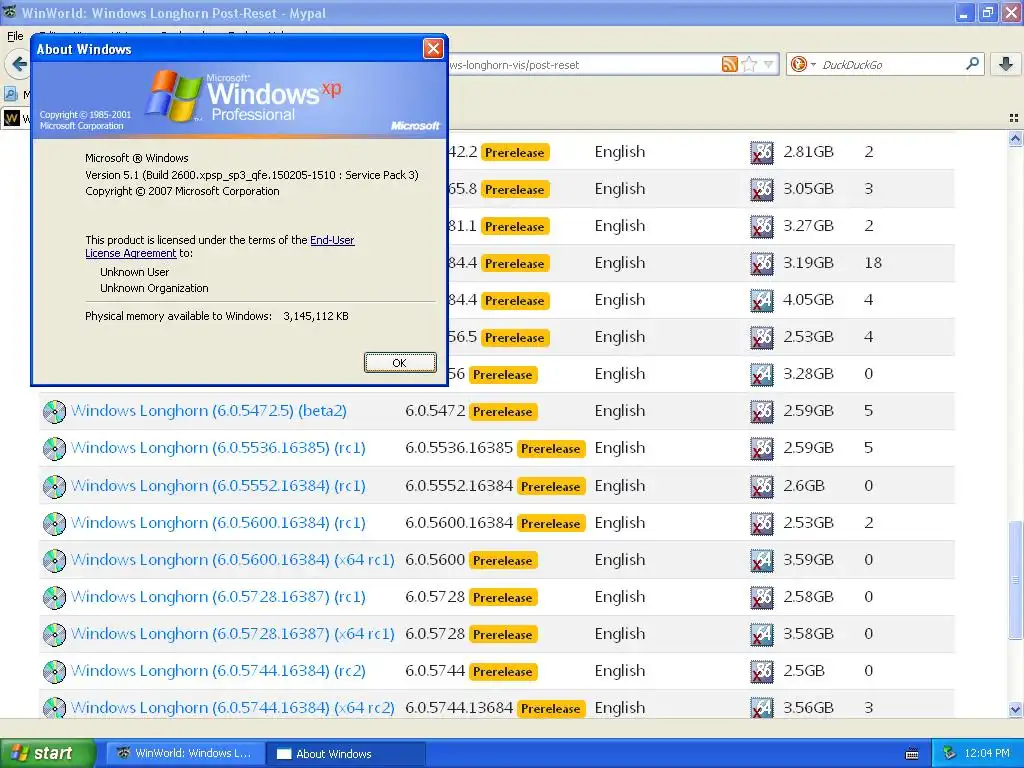This screenshot has width=1024, height=768.
Task: Bookmark page with the star icon
Action: coord(749,64)
